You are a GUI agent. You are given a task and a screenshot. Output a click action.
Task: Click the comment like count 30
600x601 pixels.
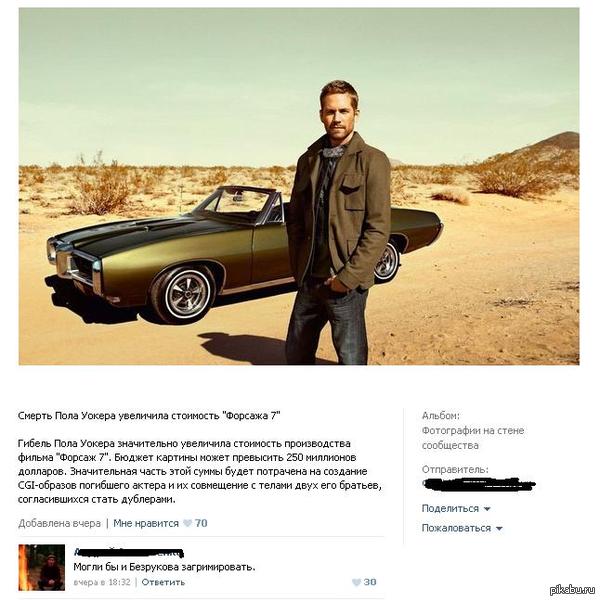[370, 582]
